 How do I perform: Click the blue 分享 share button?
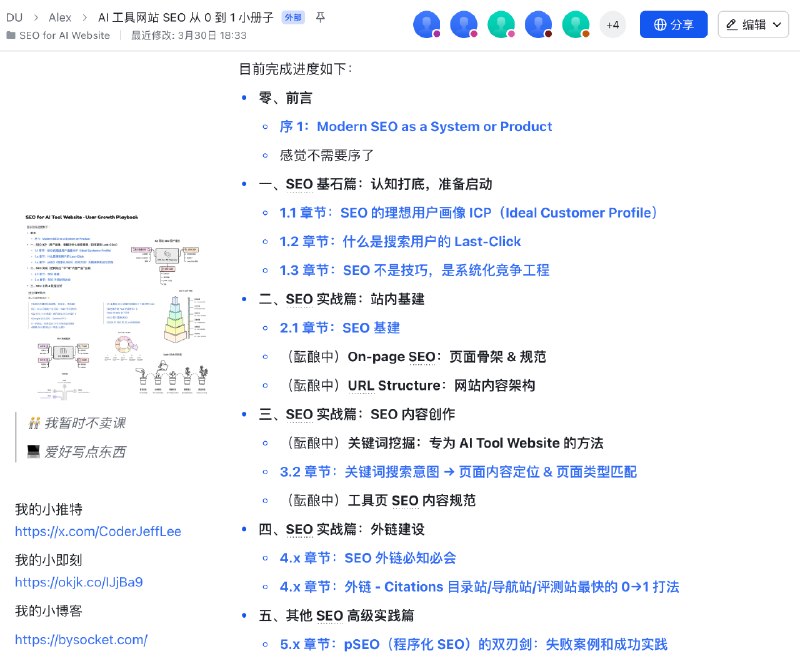(x=673, y=24)
